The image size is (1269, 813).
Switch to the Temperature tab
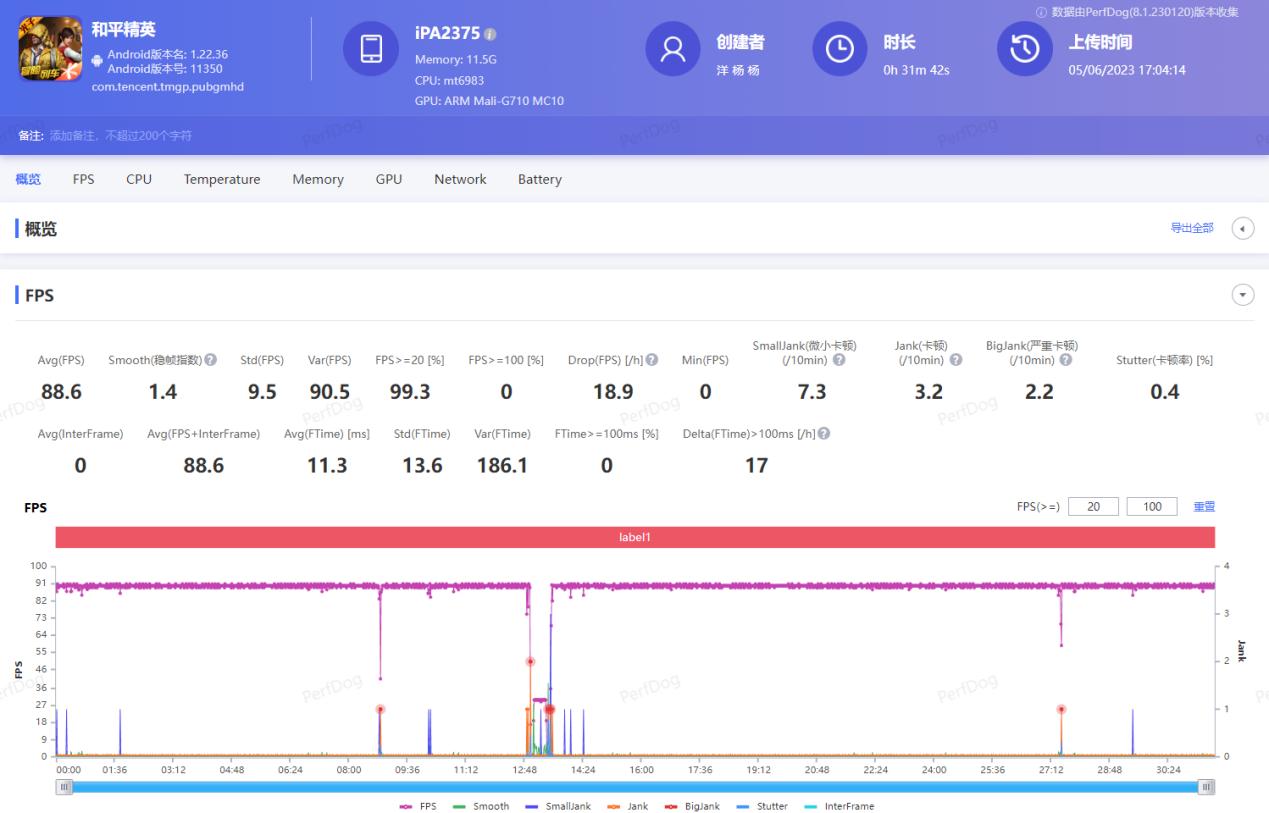pos(221,179)
